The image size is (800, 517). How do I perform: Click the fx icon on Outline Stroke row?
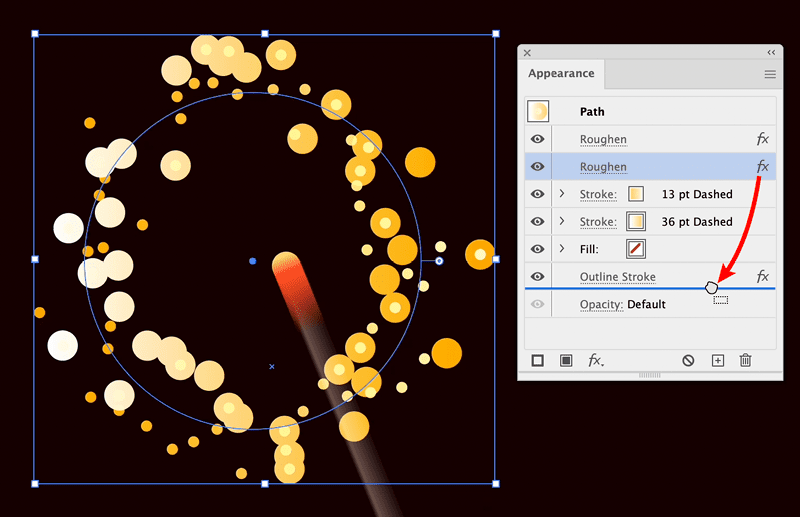coord(762,276)
